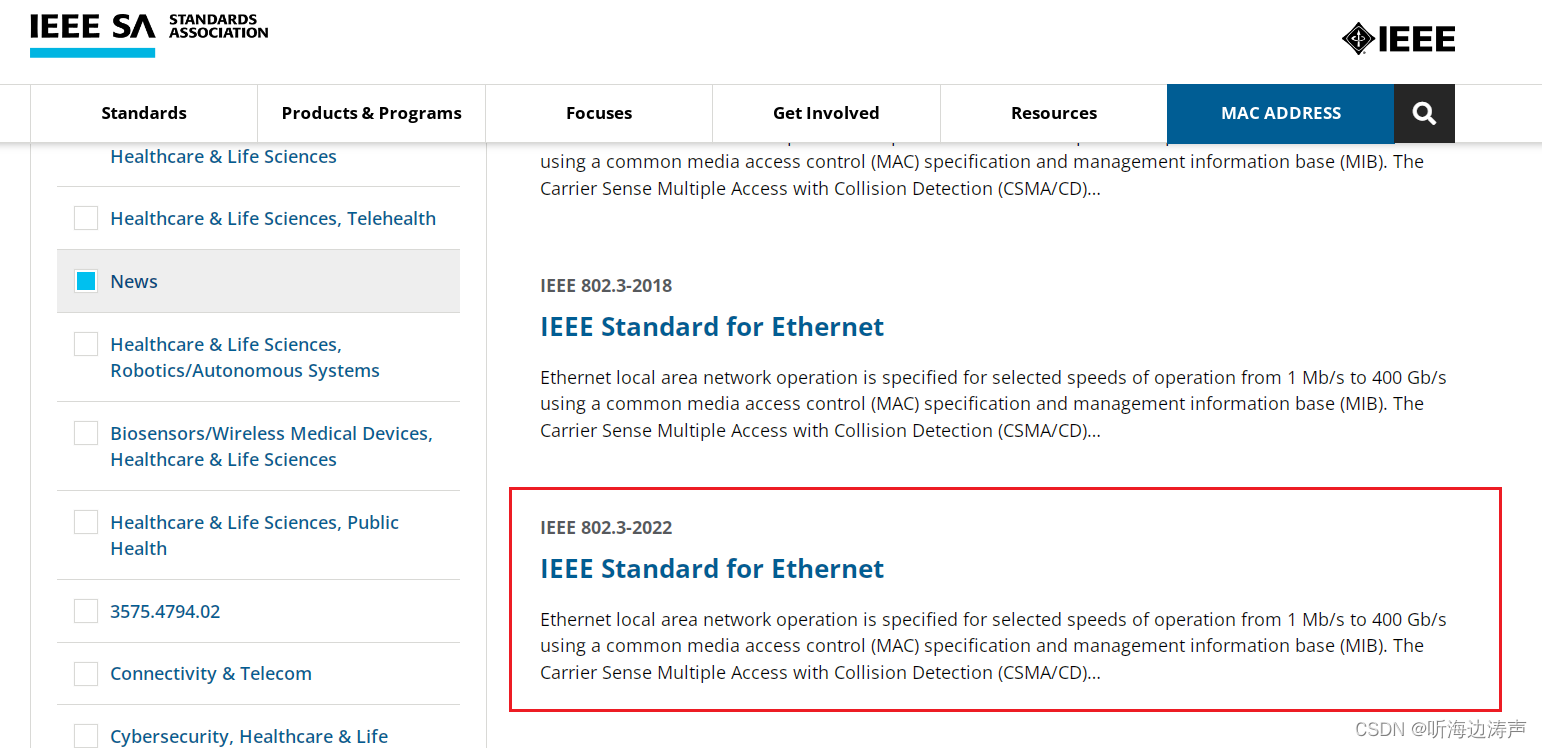
Task: Select the Standards menu item
Action: click(144, 113)
